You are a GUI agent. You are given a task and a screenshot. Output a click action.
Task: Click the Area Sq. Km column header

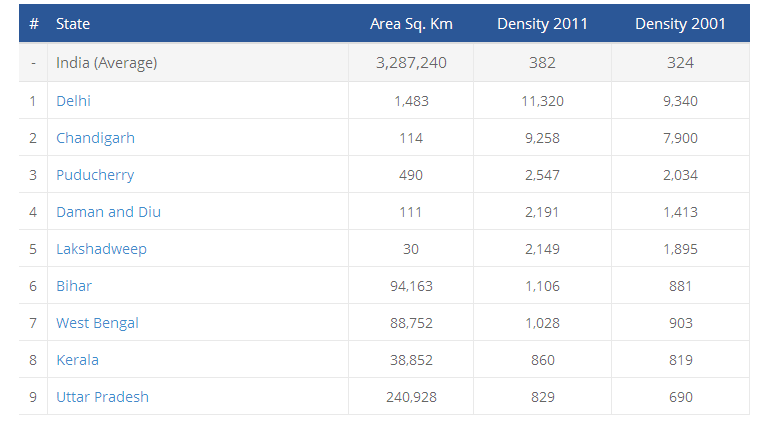tap(411, 24)
